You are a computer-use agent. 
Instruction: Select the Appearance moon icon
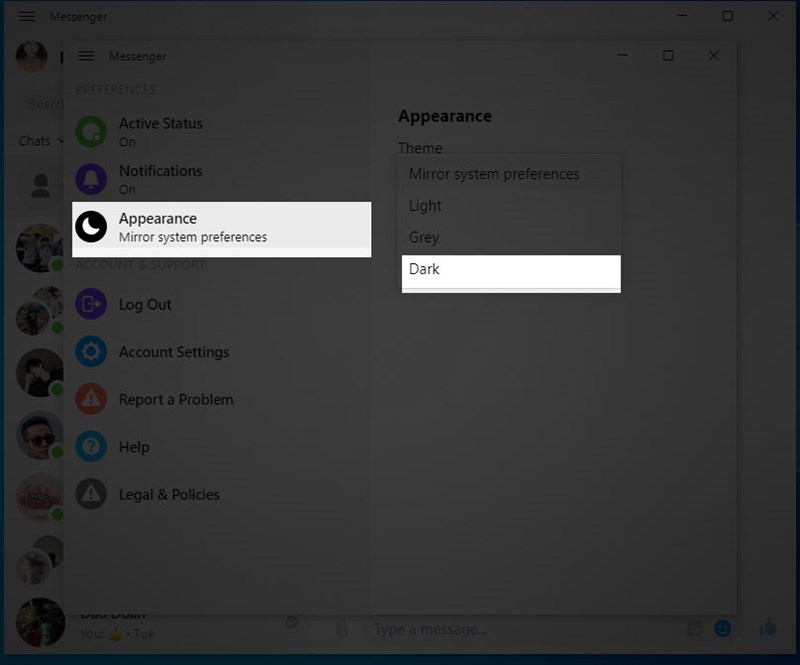click(x=89, y=226)
